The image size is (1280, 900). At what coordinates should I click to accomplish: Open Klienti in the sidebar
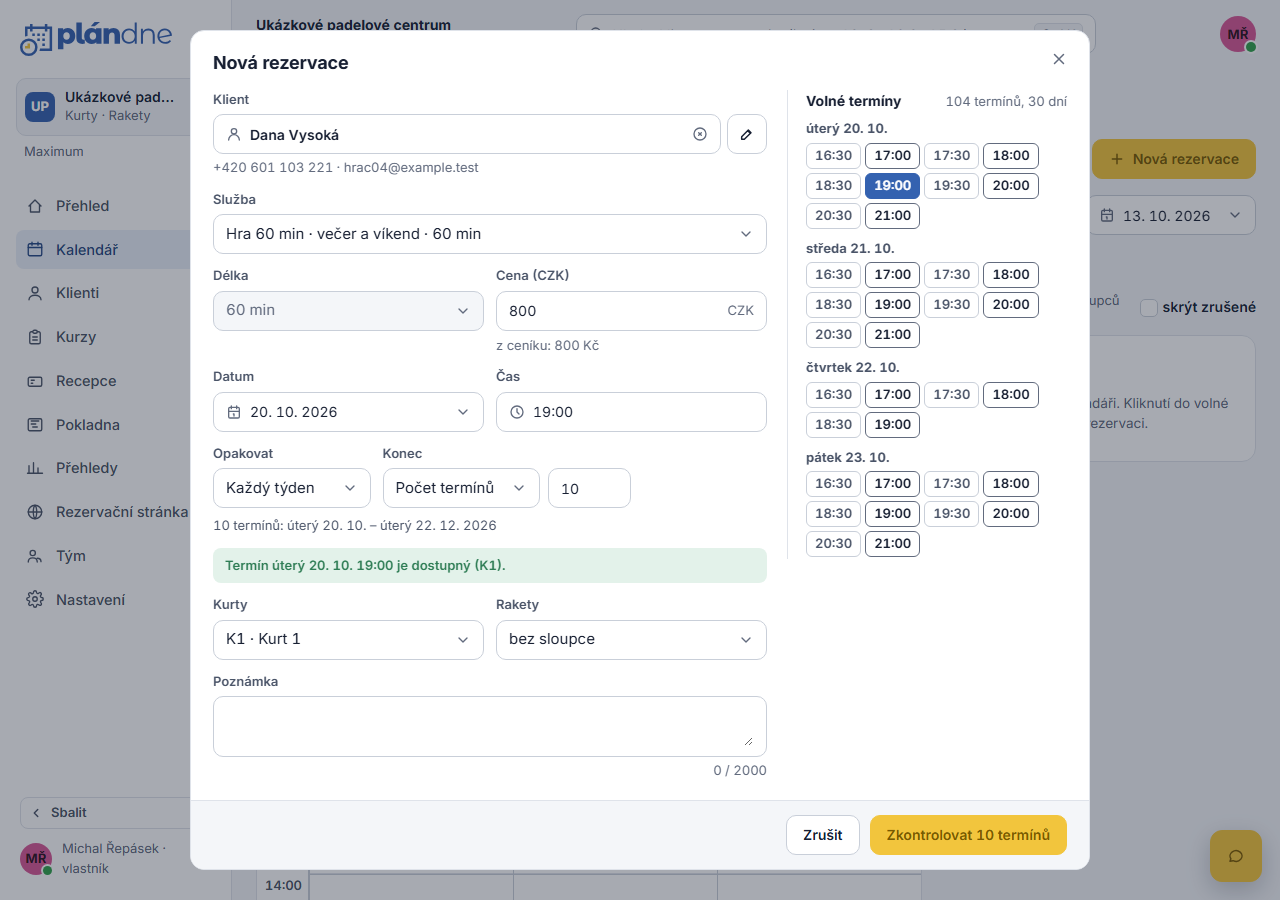103,293
